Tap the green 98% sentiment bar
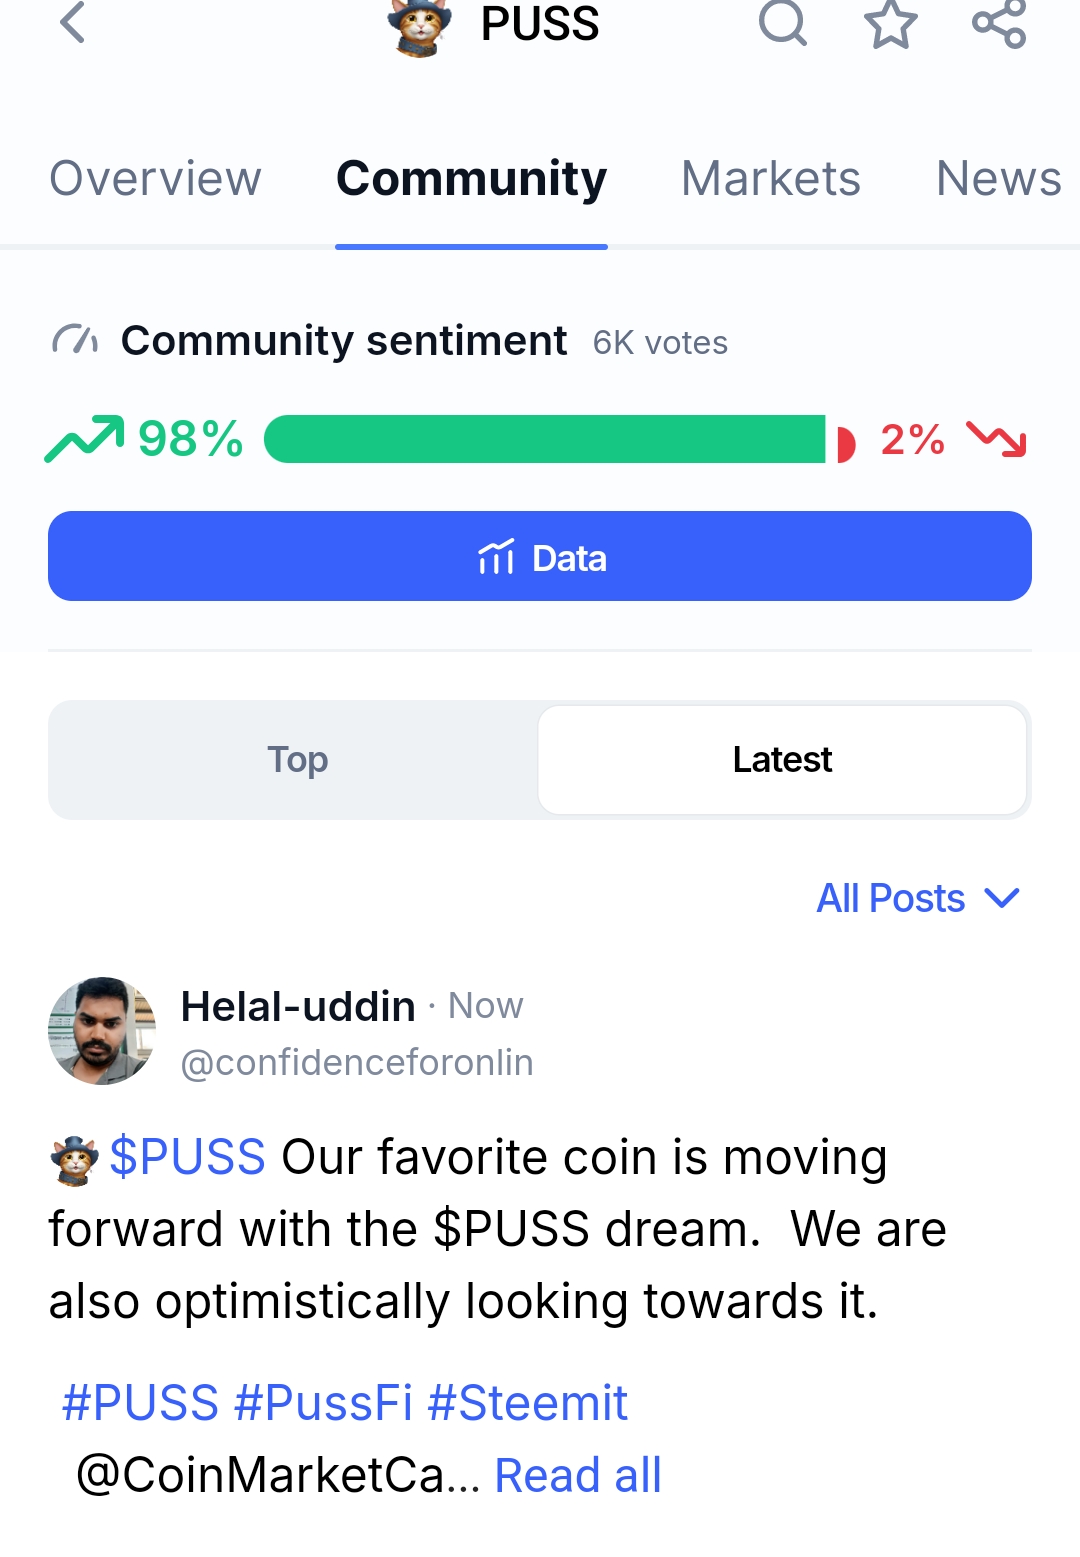This screenshot has height=1557, width=1080. click(x=545, y=439)
